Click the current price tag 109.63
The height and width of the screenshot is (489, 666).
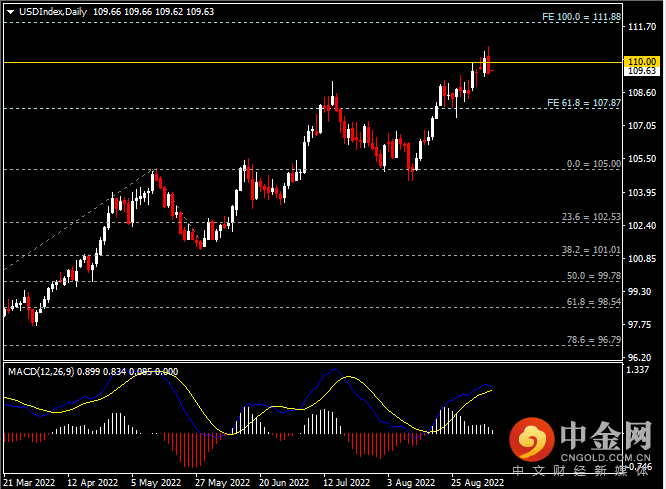coord(641,71)
